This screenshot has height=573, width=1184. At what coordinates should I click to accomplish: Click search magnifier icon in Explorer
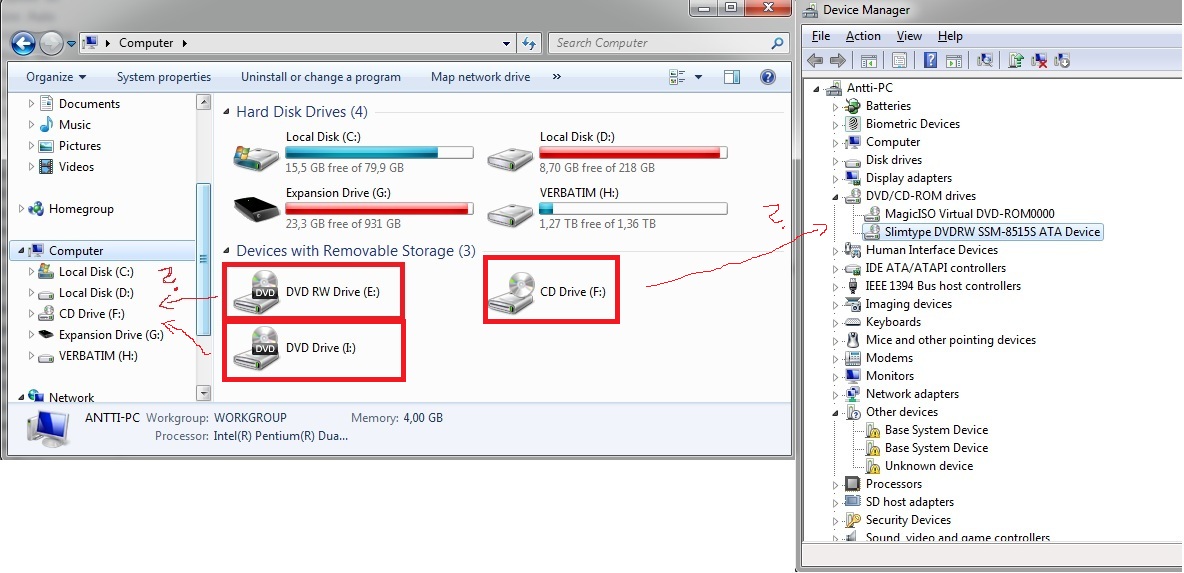[x=777, y=43]
